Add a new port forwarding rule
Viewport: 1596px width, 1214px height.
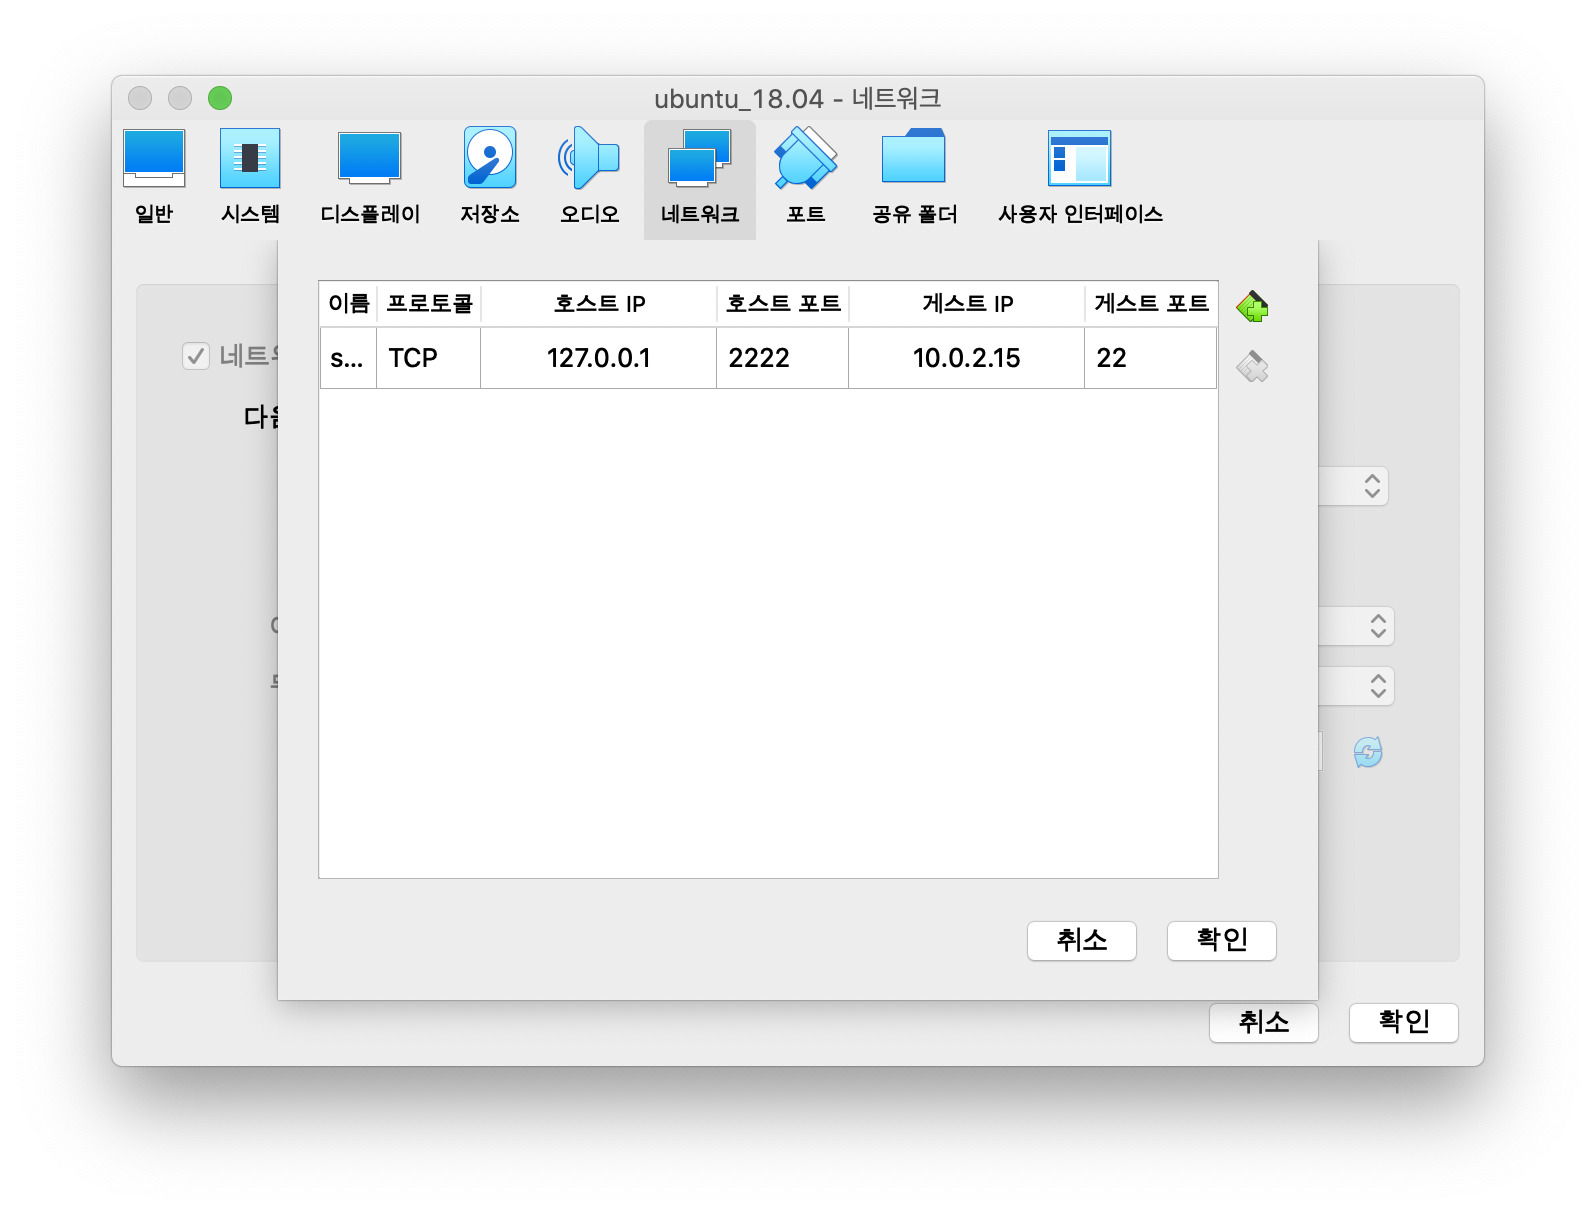pos(1252,306)
